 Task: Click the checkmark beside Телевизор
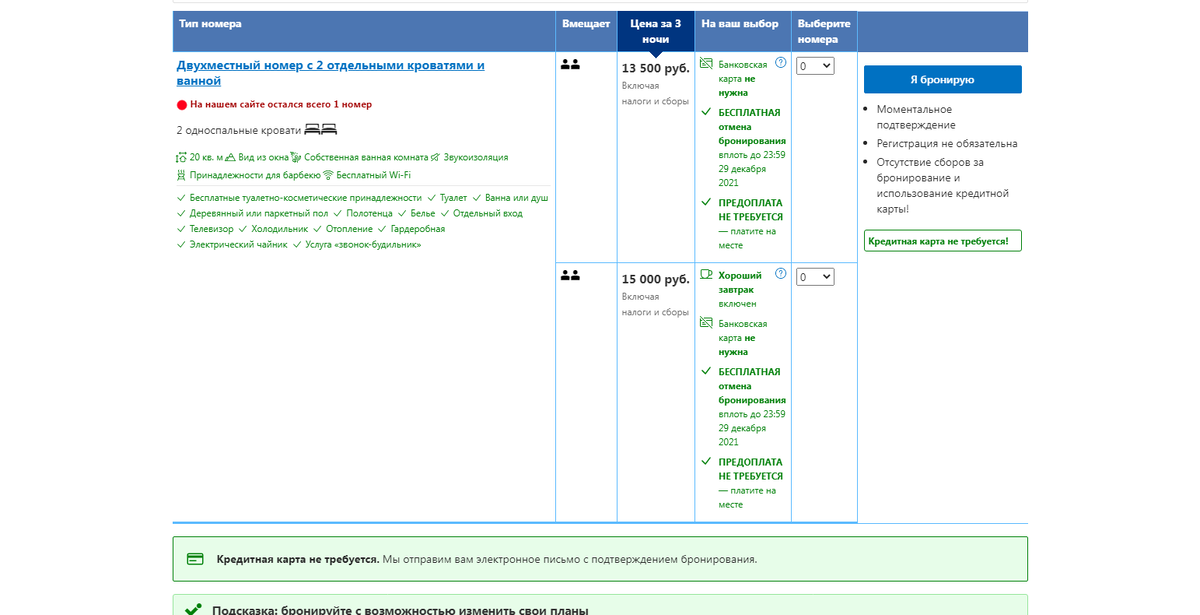coord(181,229)
